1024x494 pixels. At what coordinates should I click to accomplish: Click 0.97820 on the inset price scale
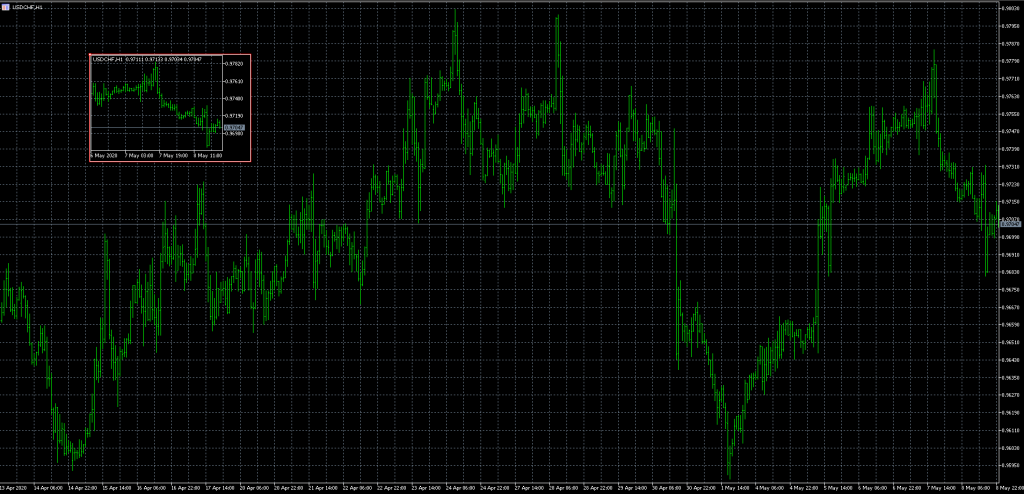(235, 64)
